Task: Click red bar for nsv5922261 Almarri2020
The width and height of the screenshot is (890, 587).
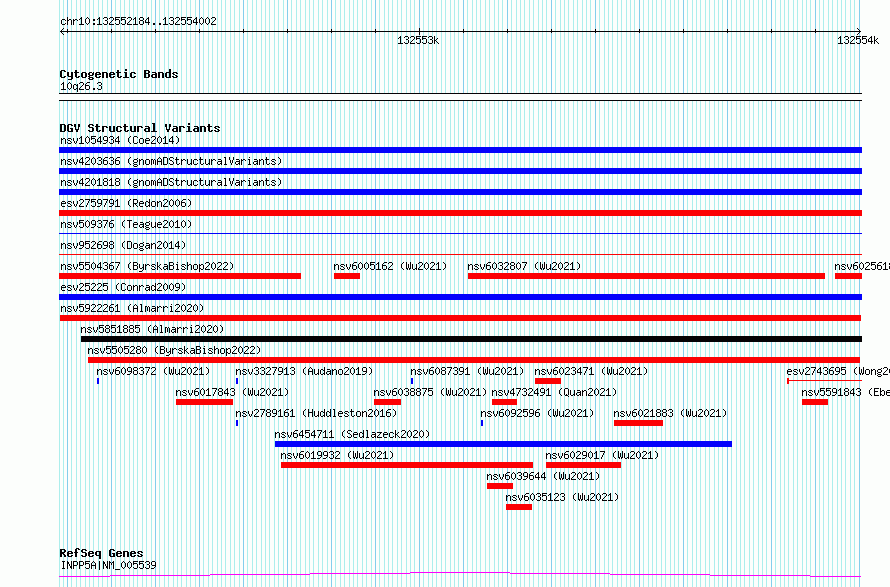Action: [x=460, y=318]
